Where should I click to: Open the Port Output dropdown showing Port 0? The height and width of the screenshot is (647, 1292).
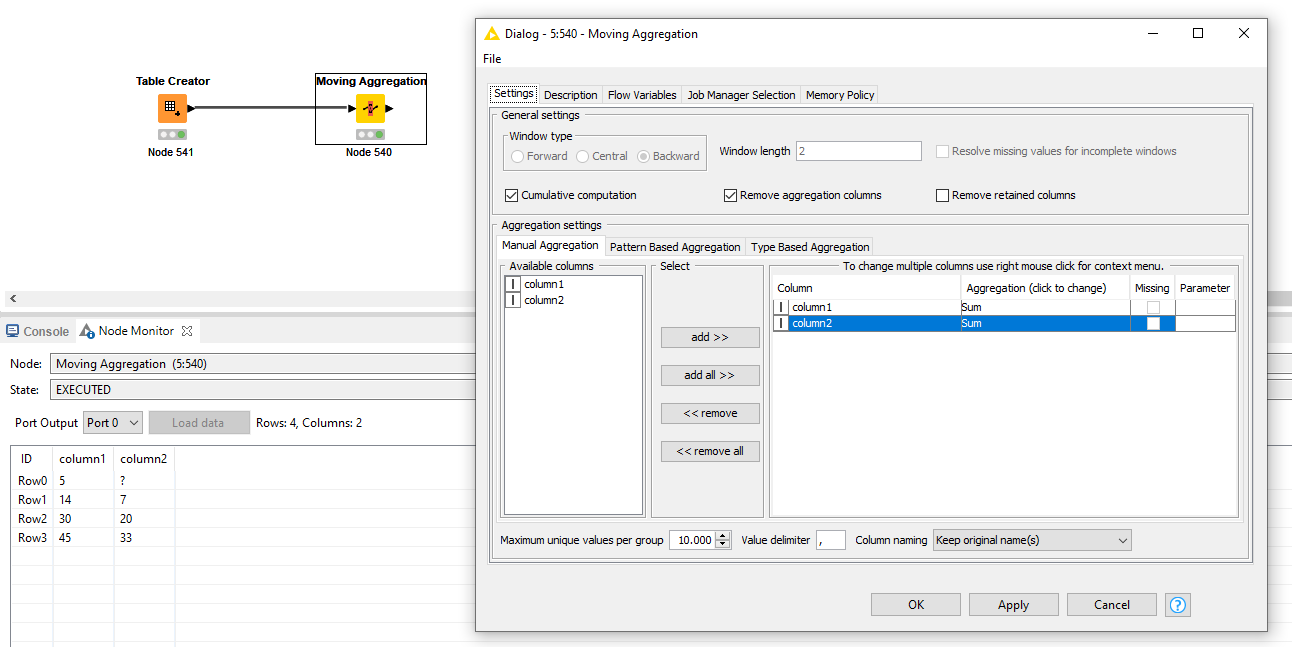(112, 422)
